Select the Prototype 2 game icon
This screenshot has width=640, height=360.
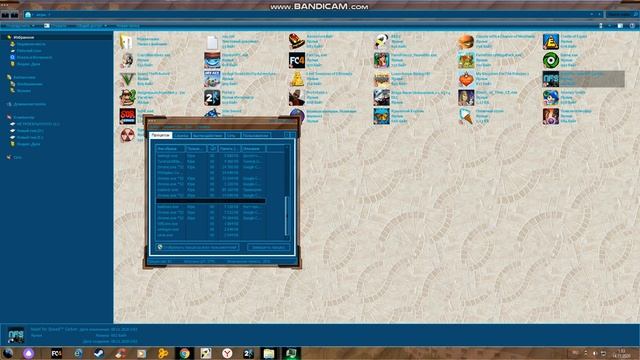[297, 98]
